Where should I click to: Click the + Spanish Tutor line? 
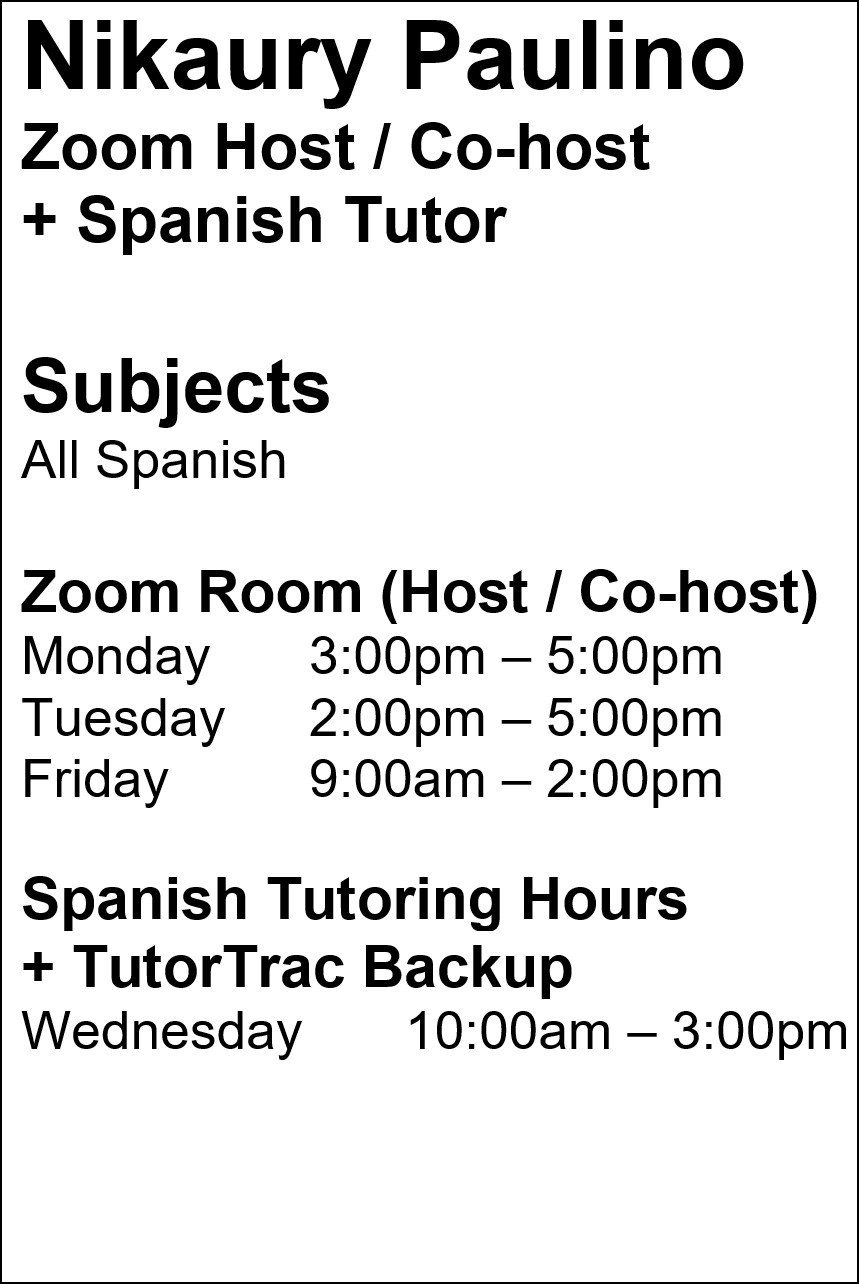[264, 221]
